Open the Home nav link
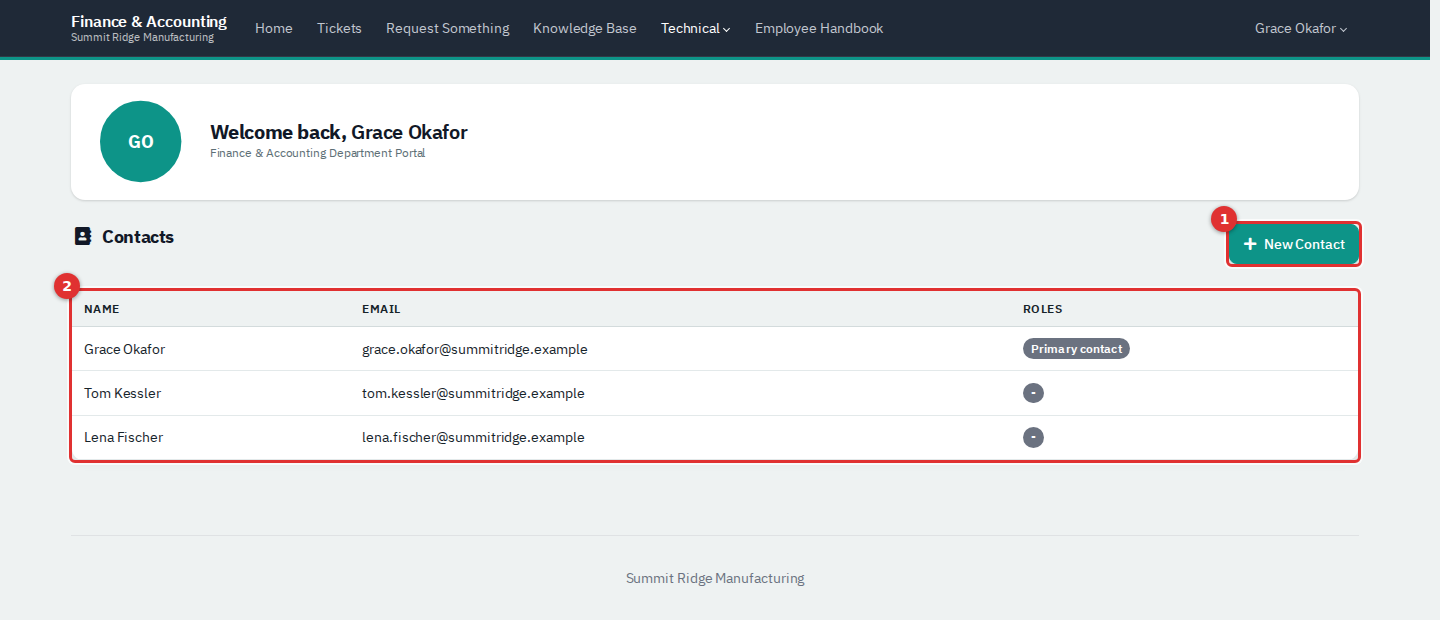Screen dimensions: 1440x620 (x=274, y=28)
